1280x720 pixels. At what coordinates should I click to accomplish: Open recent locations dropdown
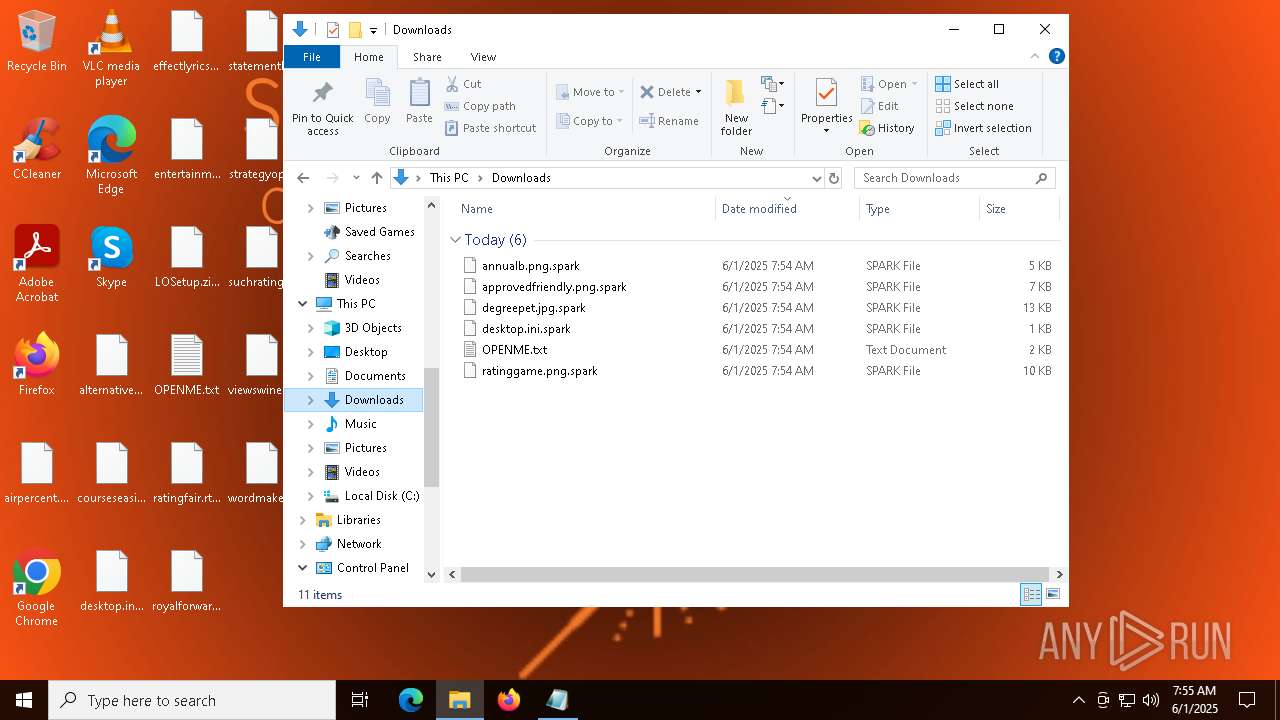(x=356, y=178)
